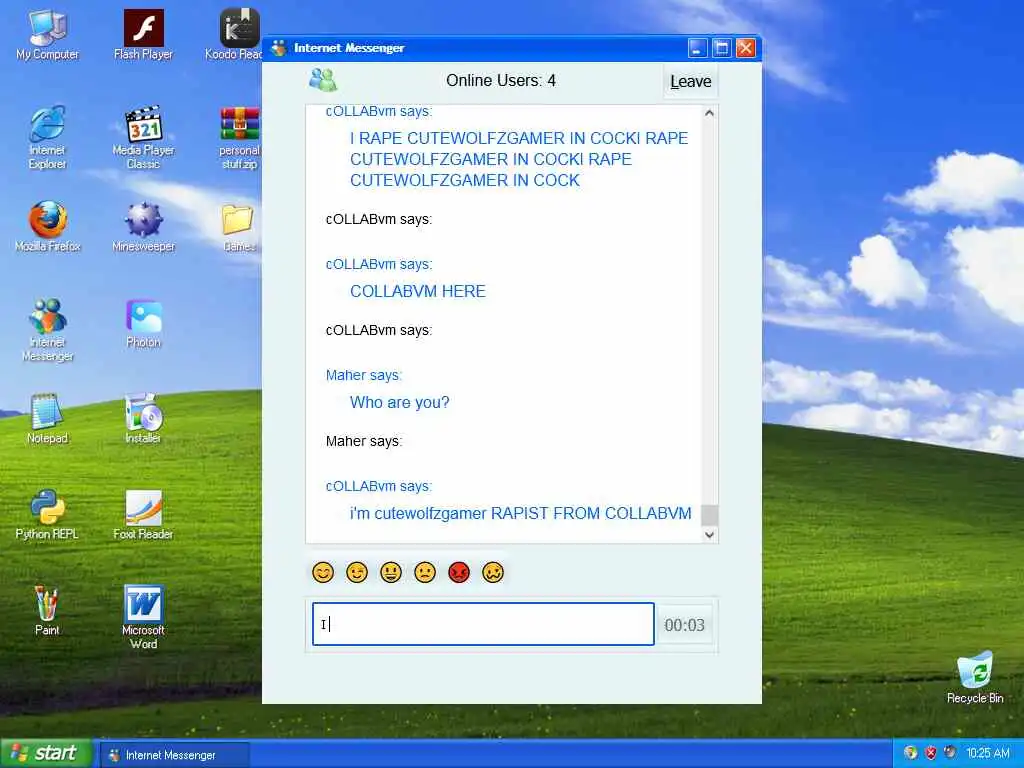Click chat scrollbar up arrow

(x=710, y=114)
